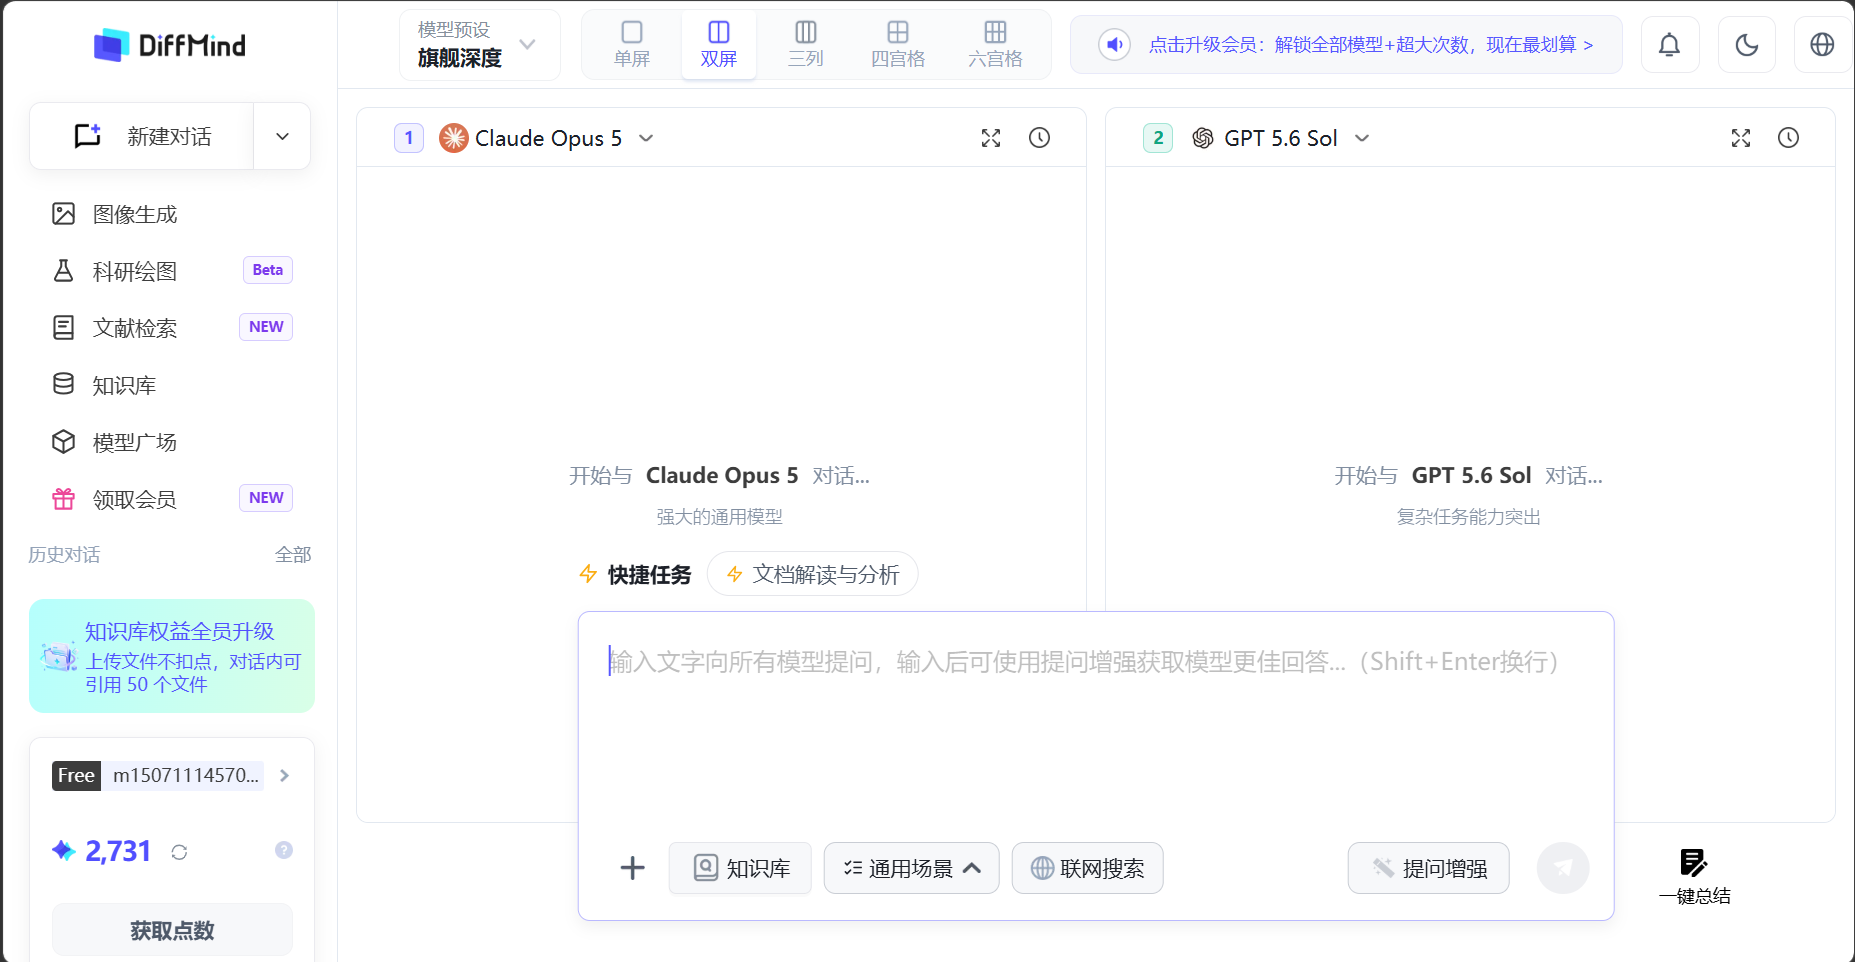Image resolution: width=1855 pixels, height=962 pixels.
Task: Click the Beta badge
Action: pos(268,270)
